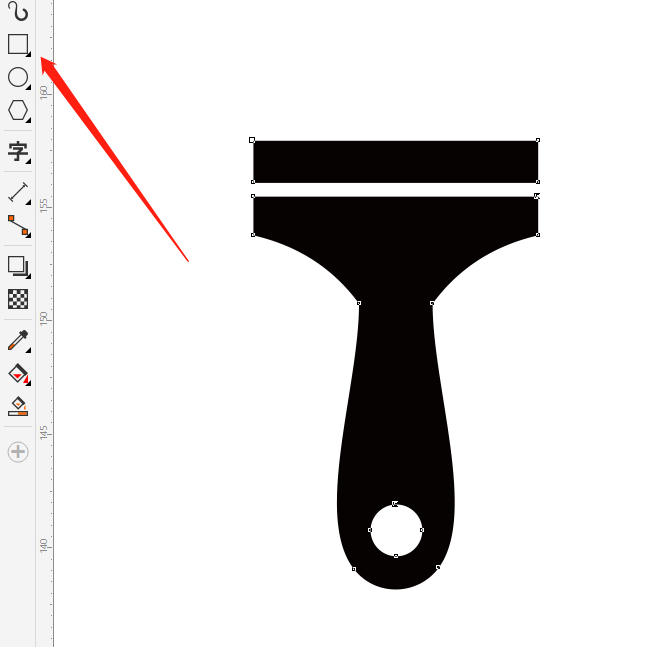Viewport: 666px width, 647px height.
Task: Select the Smart Fill tool
Action: pos(18,407)
